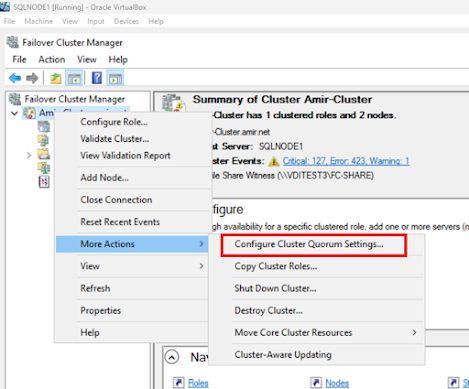
Task: Choose Validate Cluster from context menu
Action: click(115, 139)
